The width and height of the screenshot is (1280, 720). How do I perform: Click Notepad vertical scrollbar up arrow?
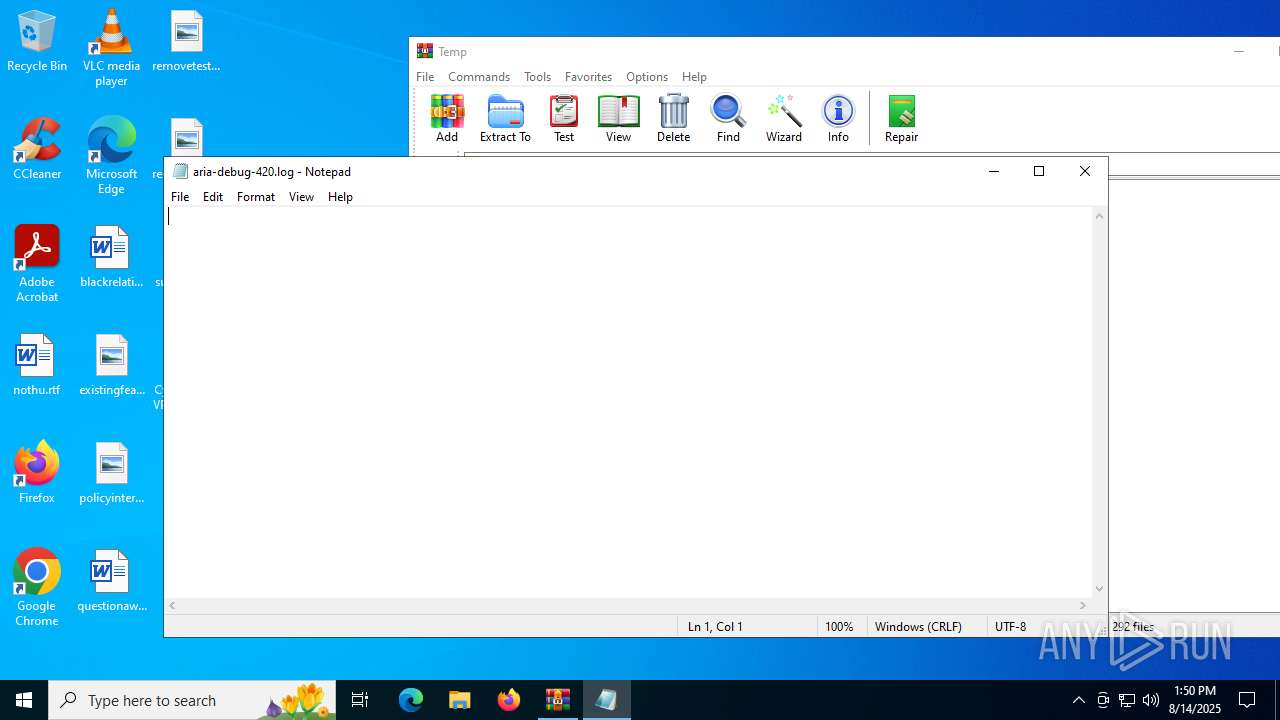(1100, 216)
